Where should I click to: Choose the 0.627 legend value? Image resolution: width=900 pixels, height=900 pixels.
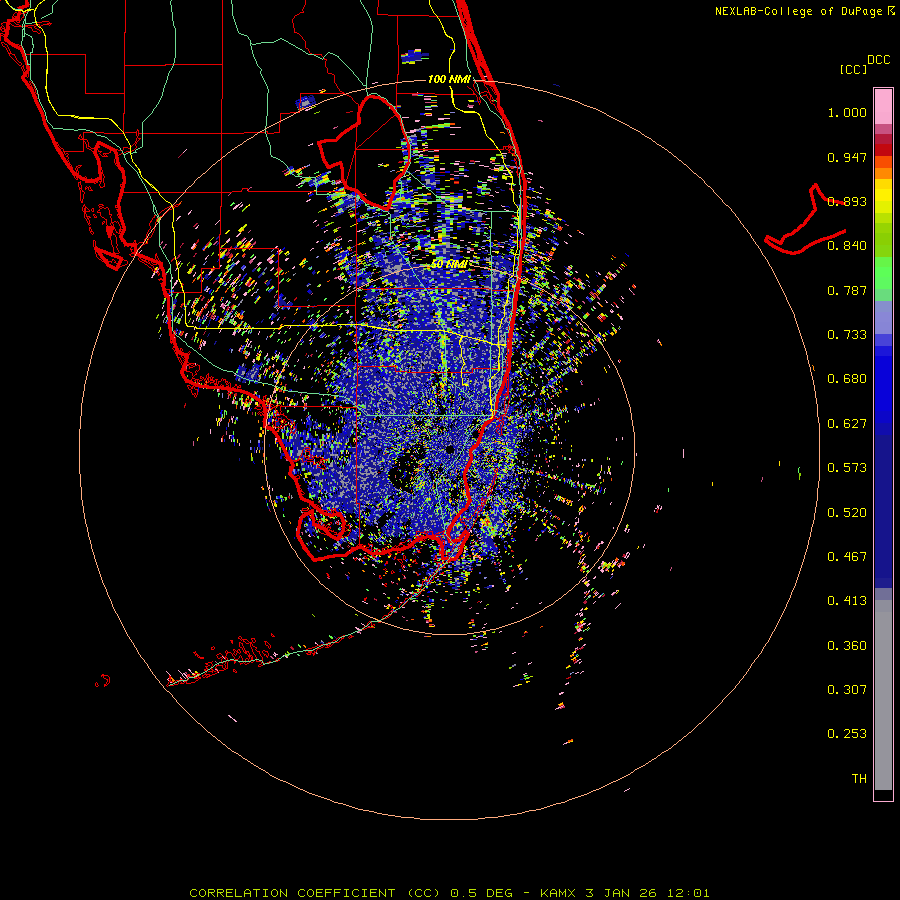(847, 424)
